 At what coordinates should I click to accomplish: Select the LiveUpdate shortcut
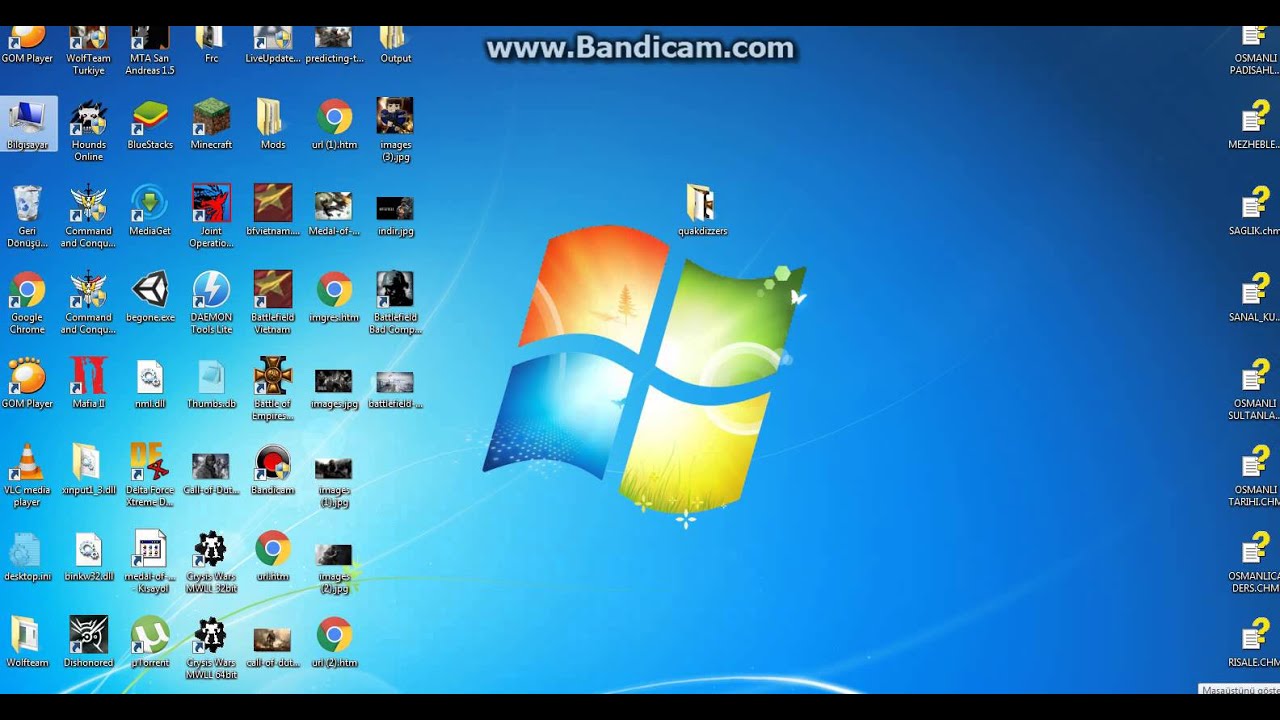pos(273,45)
